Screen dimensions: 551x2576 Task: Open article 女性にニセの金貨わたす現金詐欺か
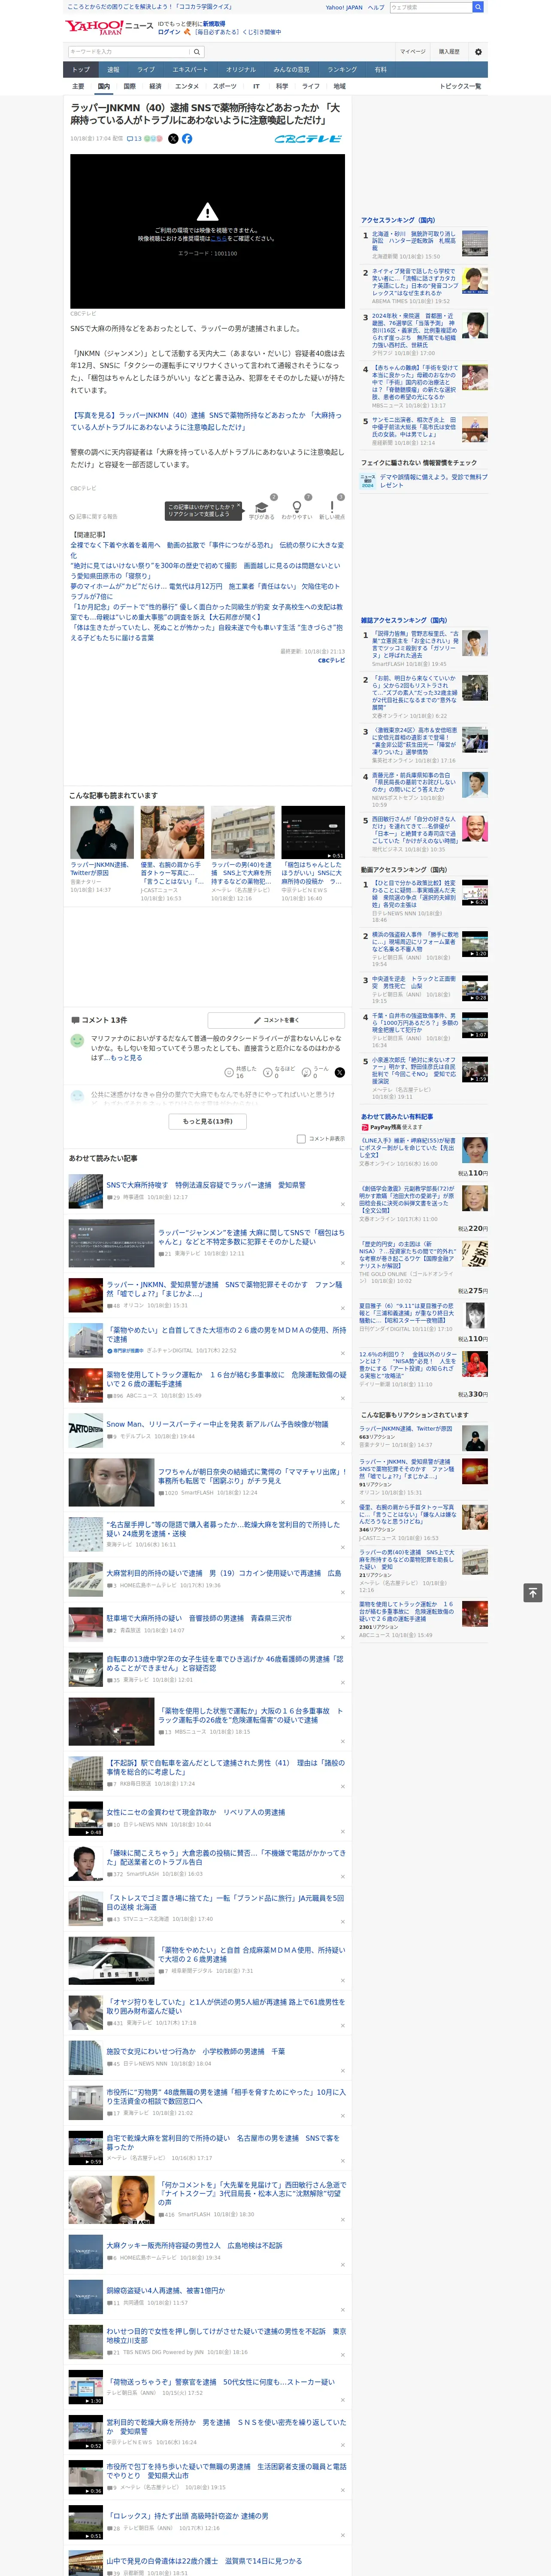click(x=196, y=1812)
